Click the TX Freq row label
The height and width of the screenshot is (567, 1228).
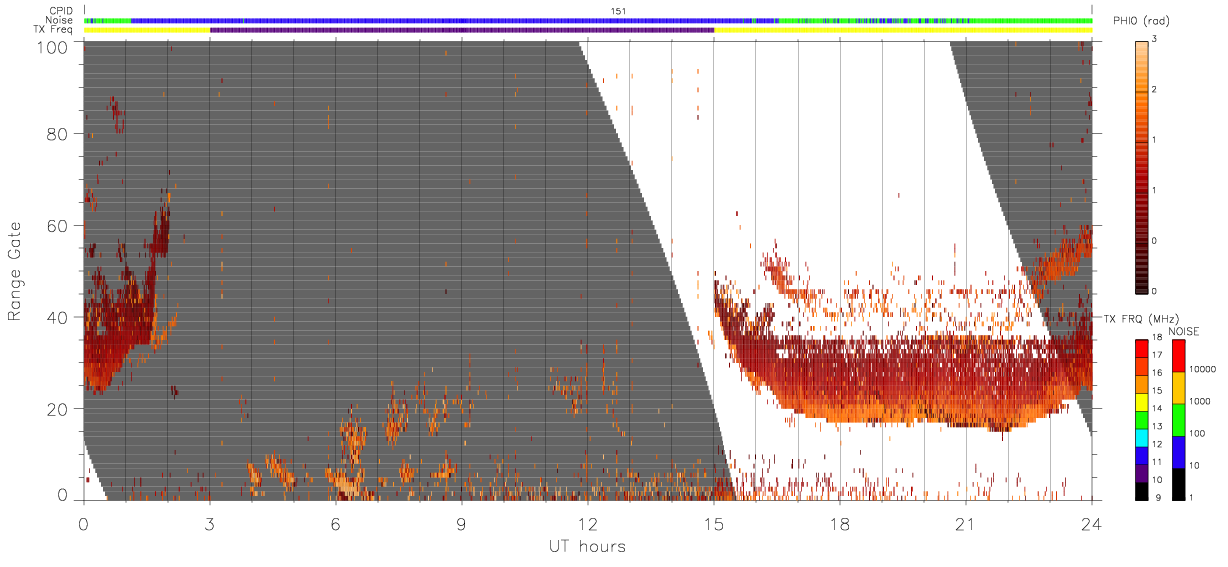click(x=54, y=29)
